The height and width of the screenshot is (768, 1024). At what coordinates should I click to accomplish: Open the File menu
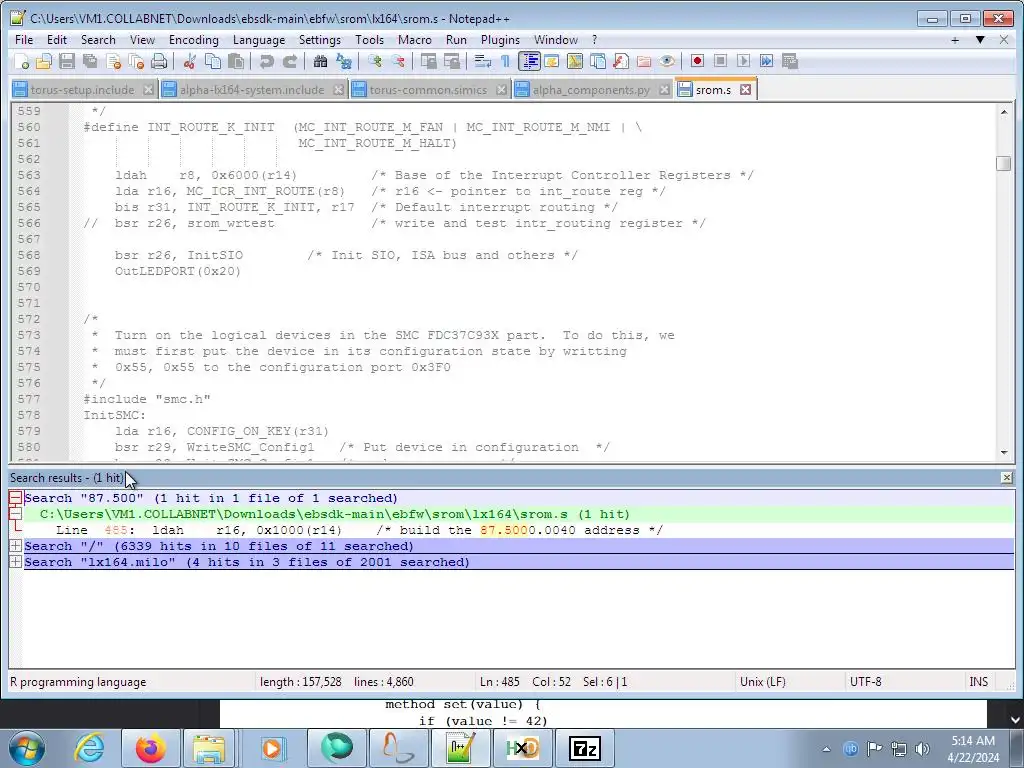(x=24, y=40)
